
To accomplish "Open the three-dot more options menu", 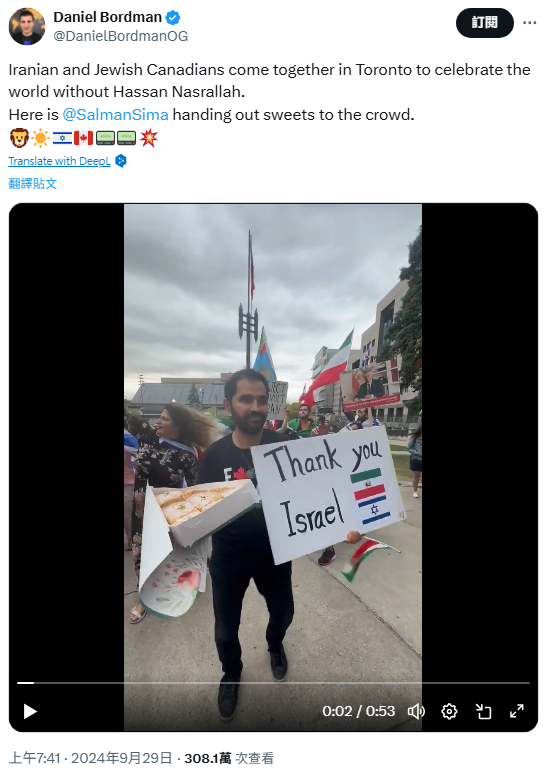I will point(530,23).
